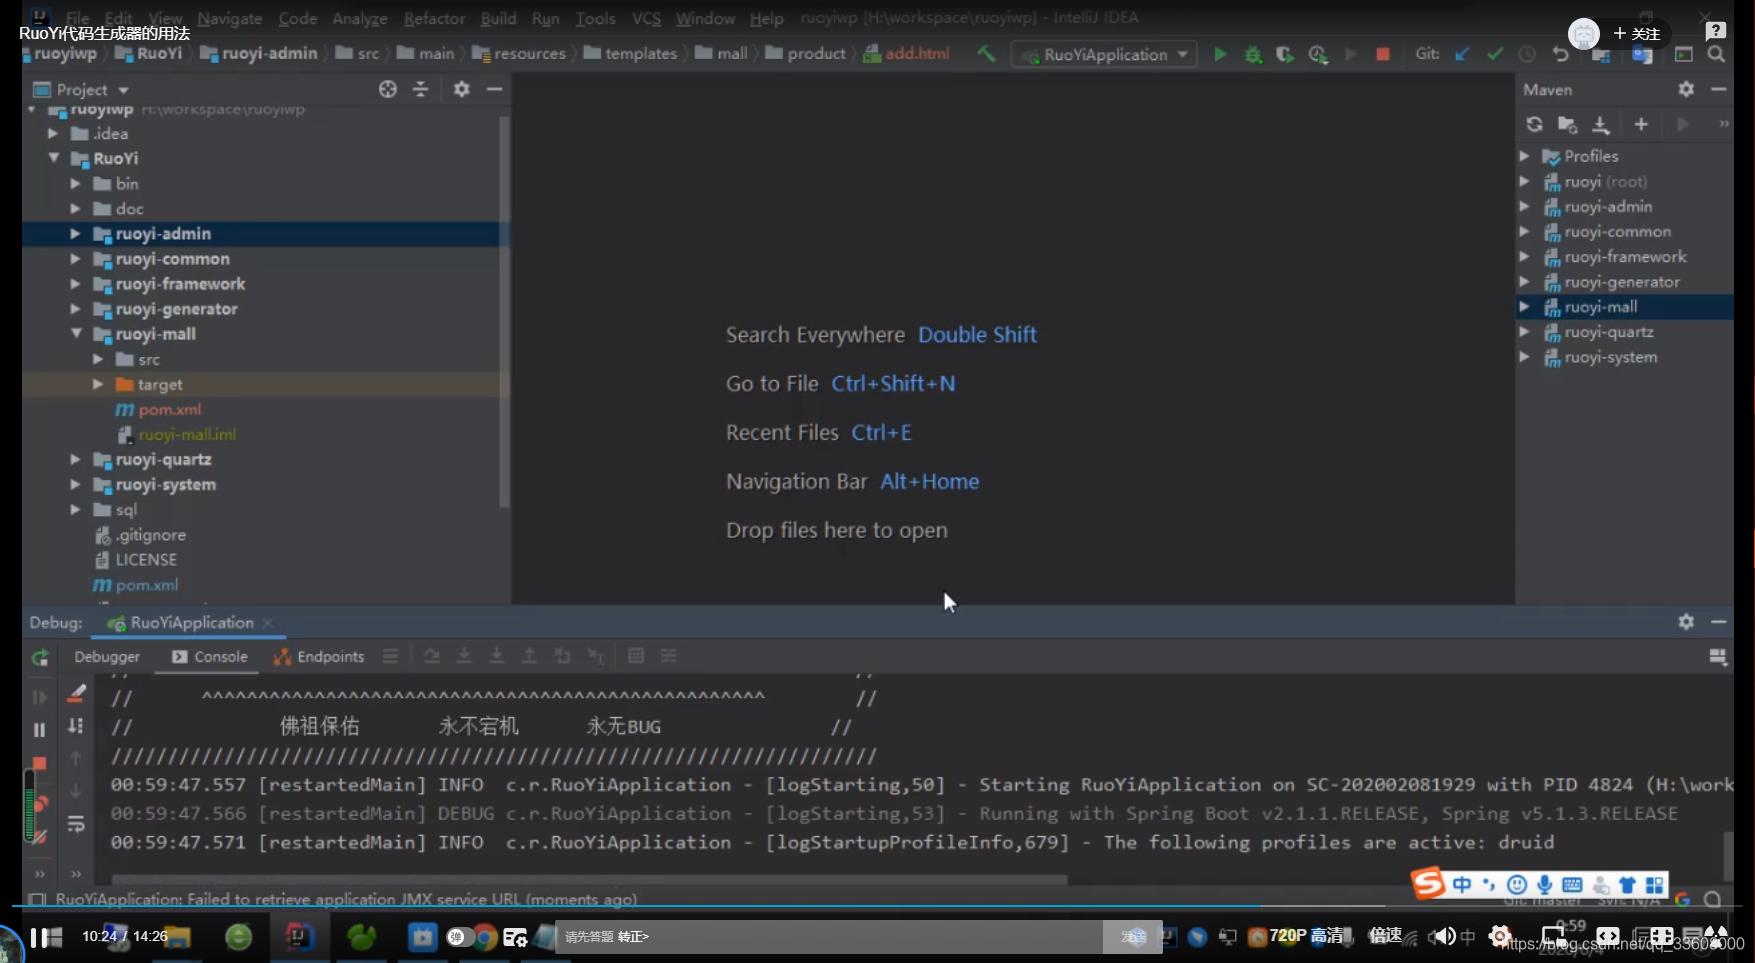Stop the running application with red square
Image resolution: width=1755 pixels, height=963 pixels.
(x=1383, y=54)
